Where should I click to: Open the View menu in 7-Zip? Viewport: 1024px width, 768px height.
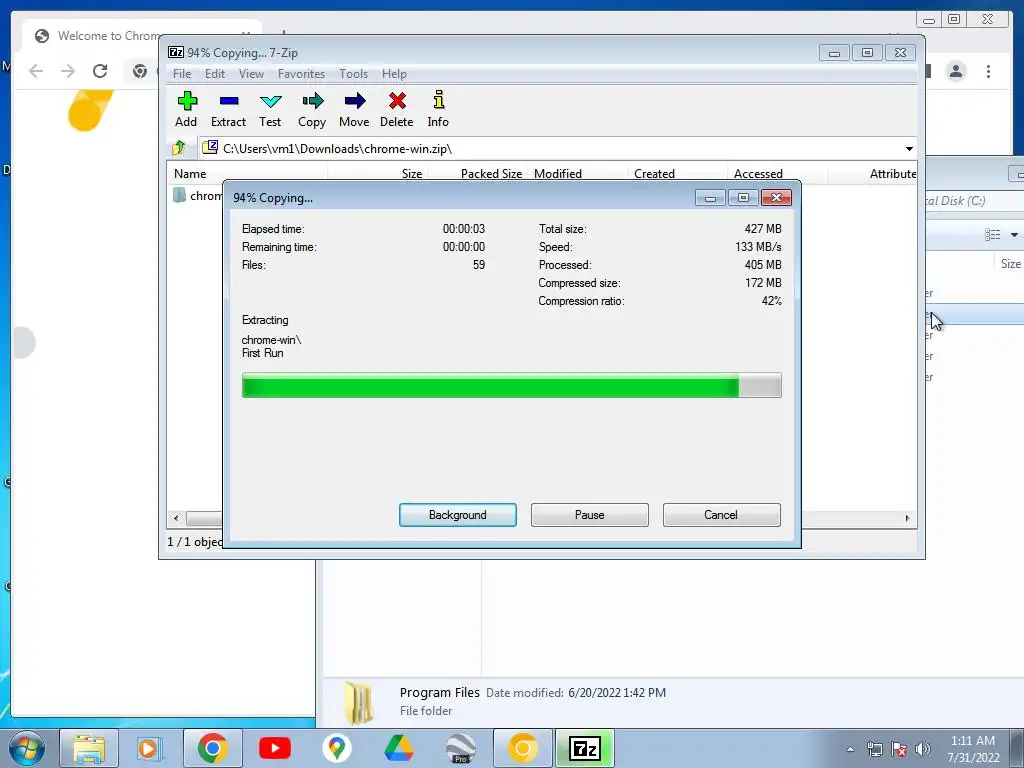(x=251, y=74)
